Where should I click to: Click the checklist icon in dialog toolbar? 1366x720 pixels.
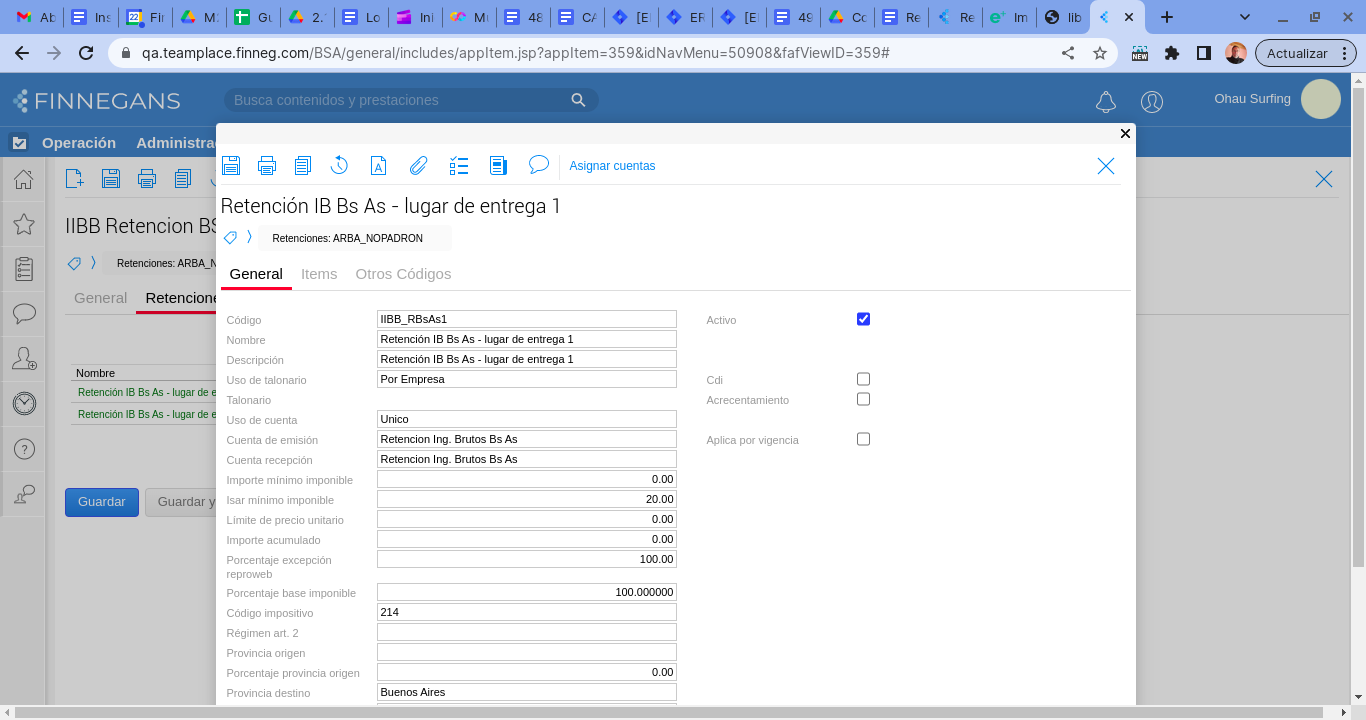click(x=458, y=166)
